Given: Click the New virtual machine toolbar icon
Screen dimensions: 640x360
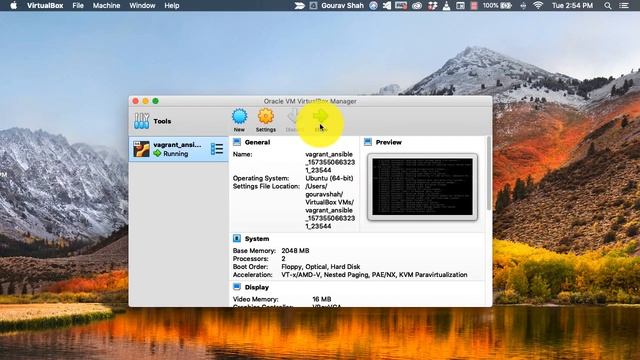Looking at the screenshot, I should pyautogui.click(x=240, y=117).
